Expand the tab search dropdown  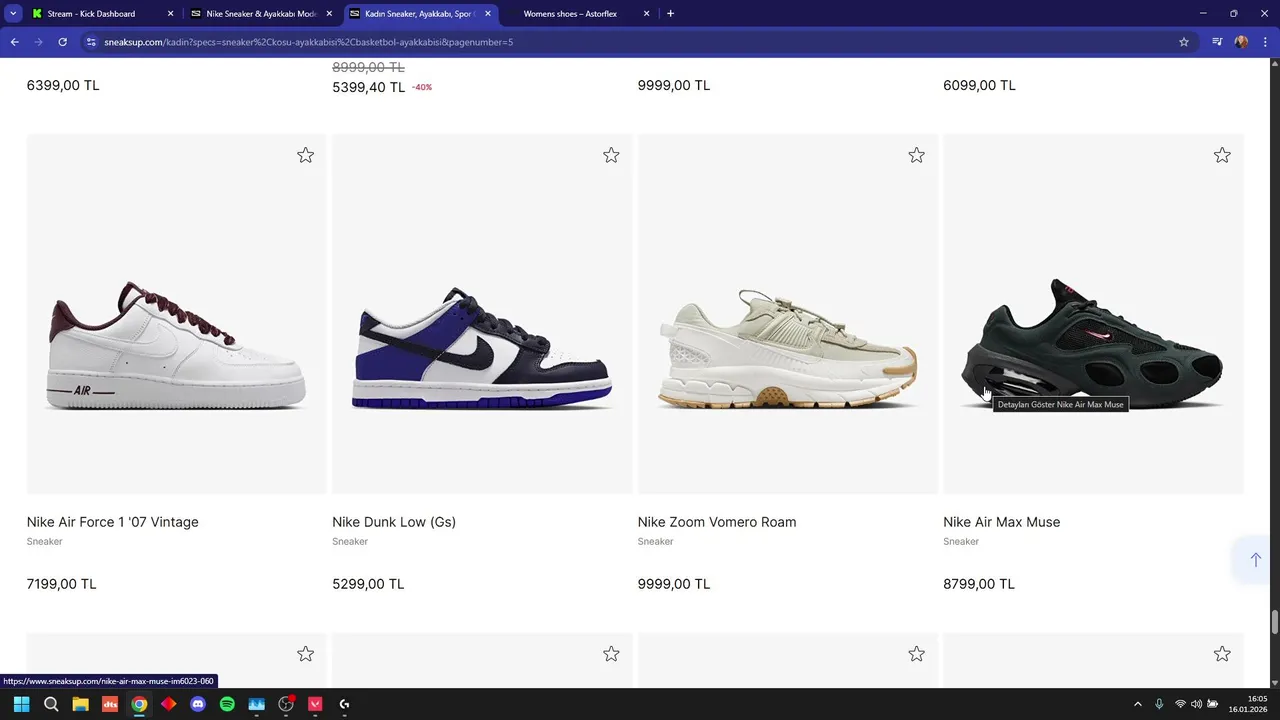click(12, 14)
